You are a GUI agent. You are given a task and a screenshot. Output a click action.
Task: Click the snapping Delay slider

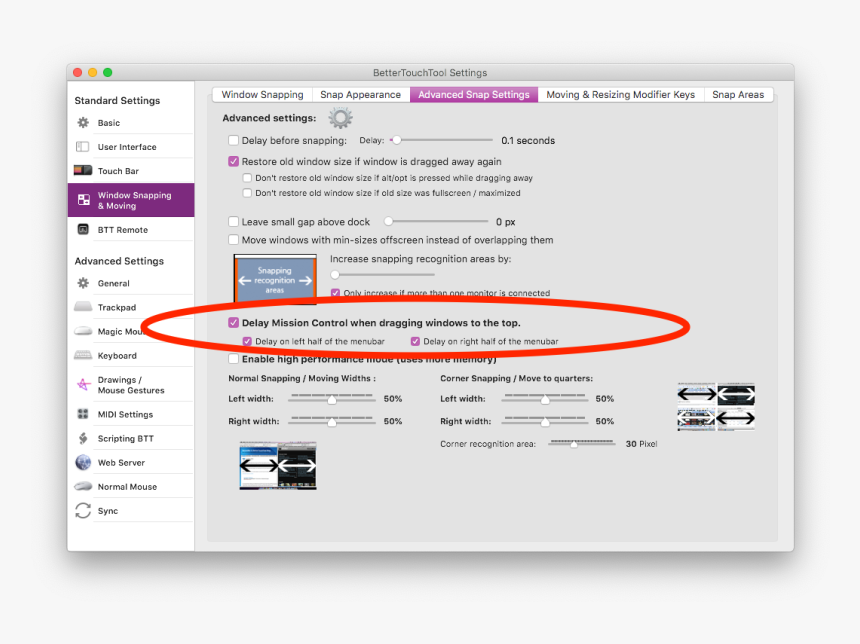441,140
